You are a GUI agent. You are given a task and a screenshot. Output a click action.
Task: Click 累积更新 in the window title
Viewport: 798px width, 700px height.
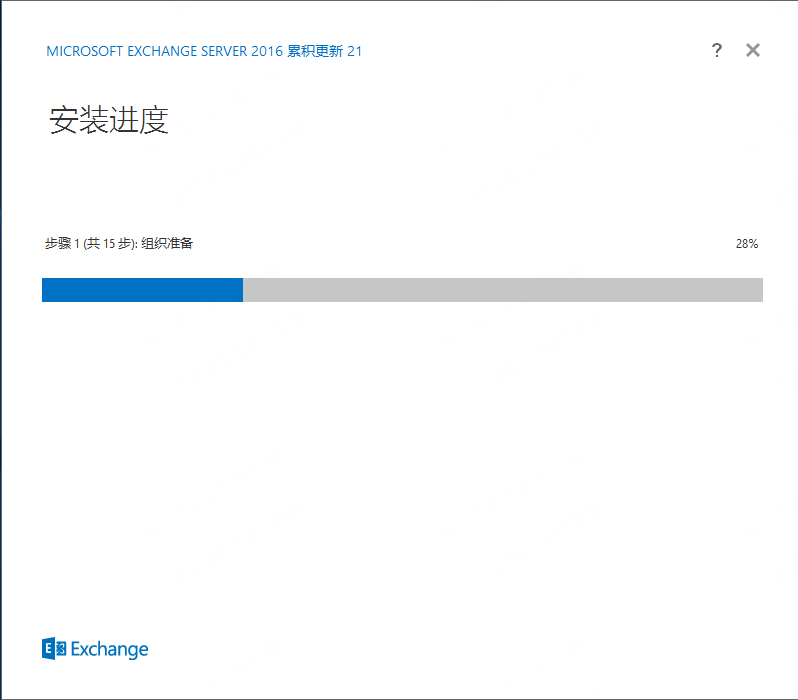314,51
